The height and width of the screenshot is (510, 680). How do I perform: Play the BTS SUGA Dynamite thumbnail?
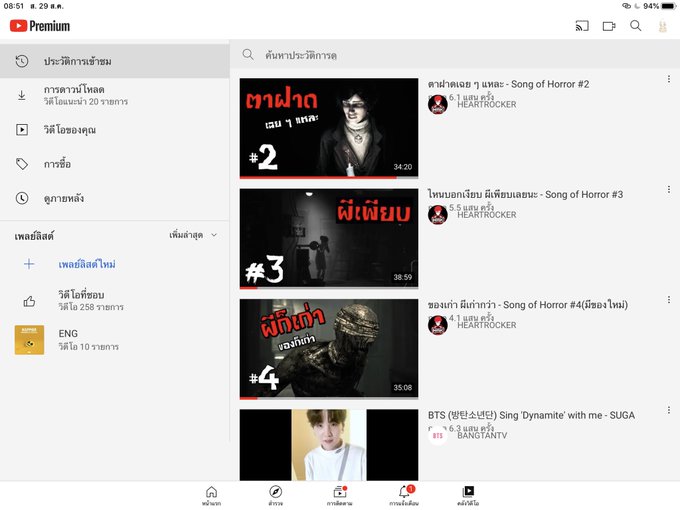tap(329, 445)
